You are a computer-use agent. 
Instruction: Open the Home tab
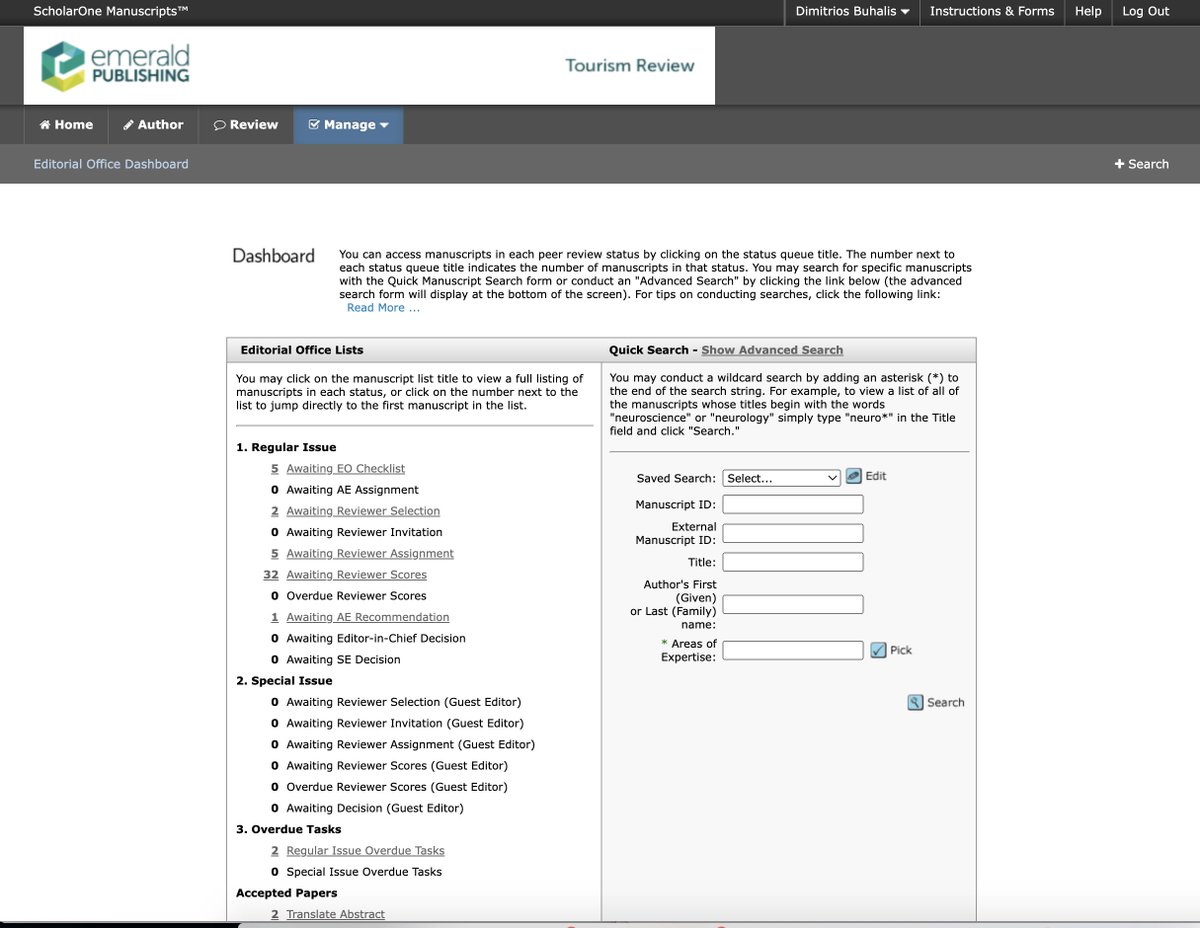66,125
